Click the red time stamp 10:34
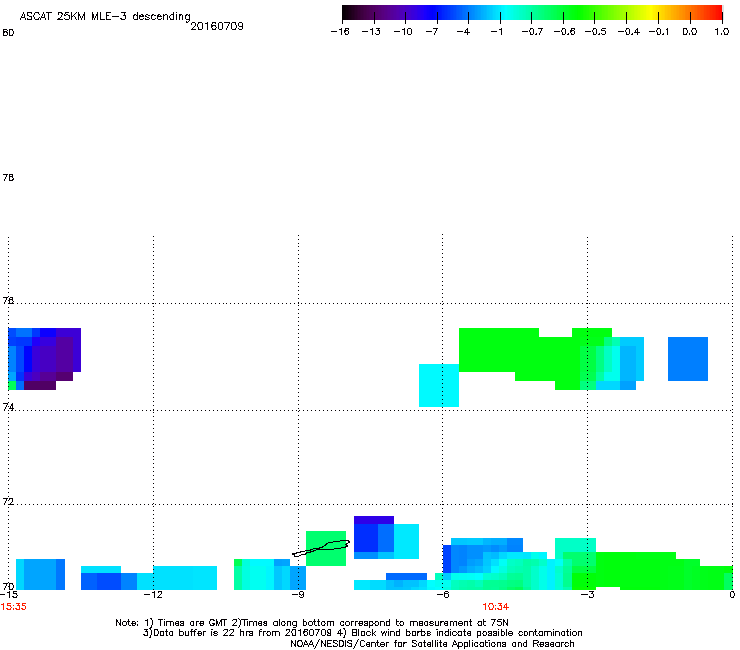740x650 pixels. pos(496,607)
